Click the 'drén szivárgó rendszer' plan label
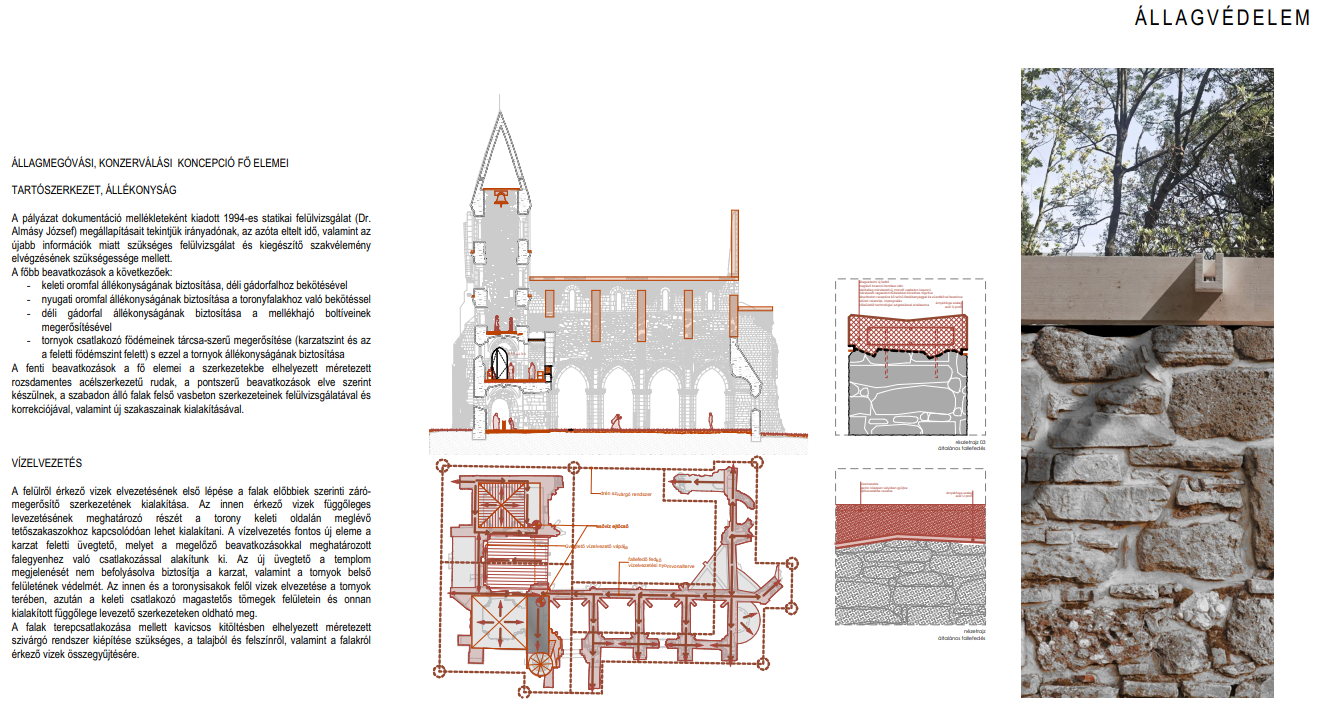 tap(627, 494)
